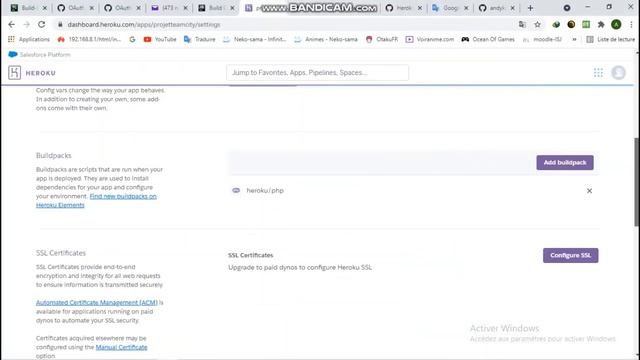
Task: Select the heroku/php buildpack name
Action: point(265,191)
